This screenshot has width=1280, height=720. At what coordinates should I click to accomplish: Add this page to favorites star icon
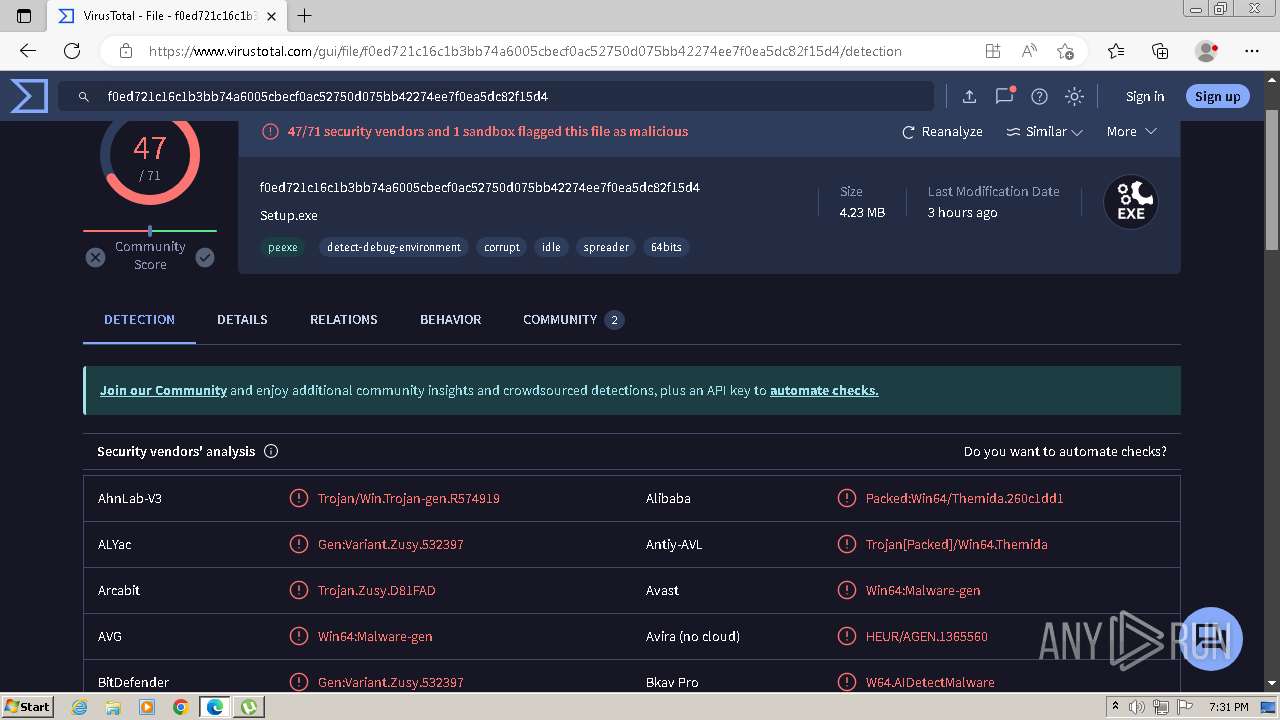(1065, 51)
